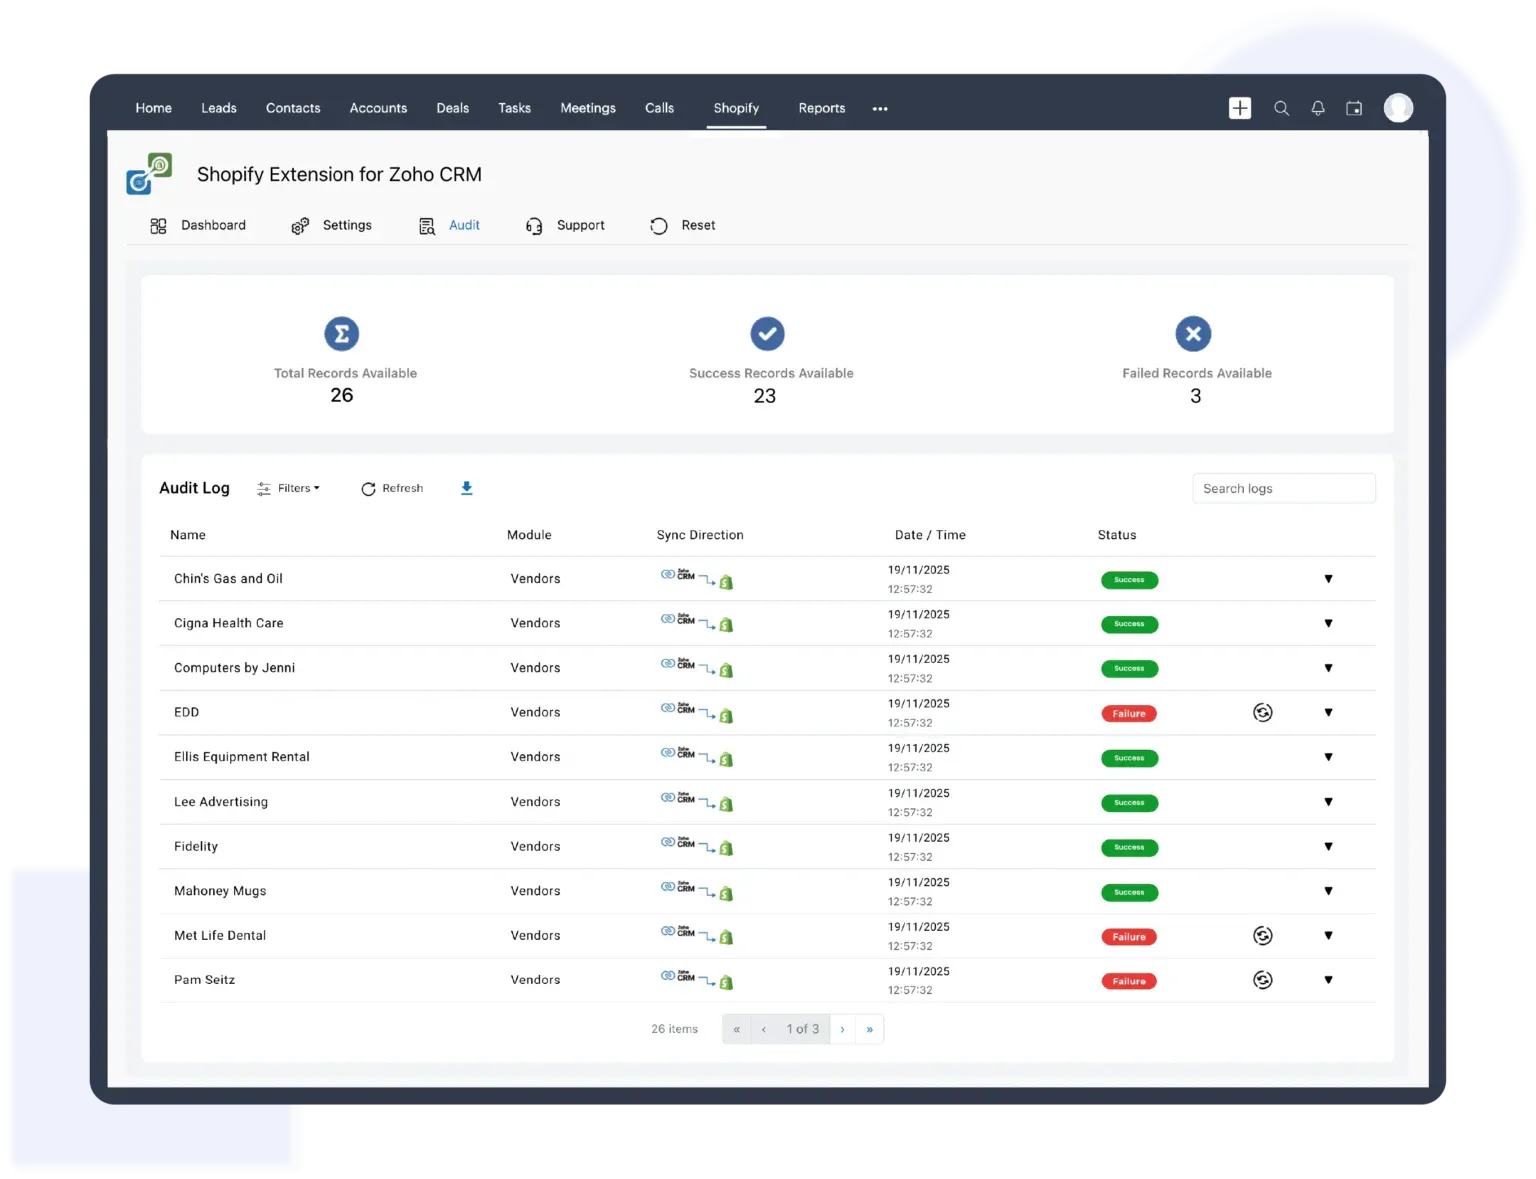Click the Filters slider icon
The width and height of the screenshot is (1536, 1179).
coord(264,488)
